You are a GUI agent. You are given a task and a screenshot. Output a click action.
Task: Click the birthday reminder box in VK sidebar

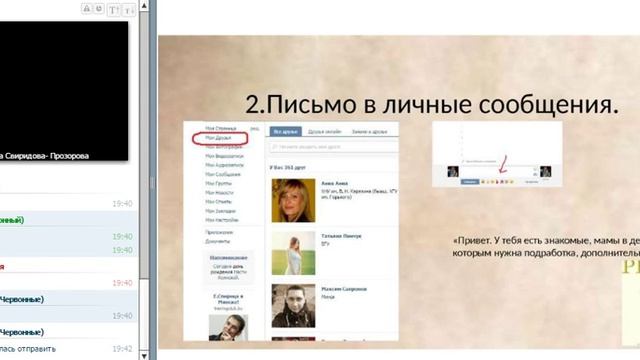click(229, 268)
